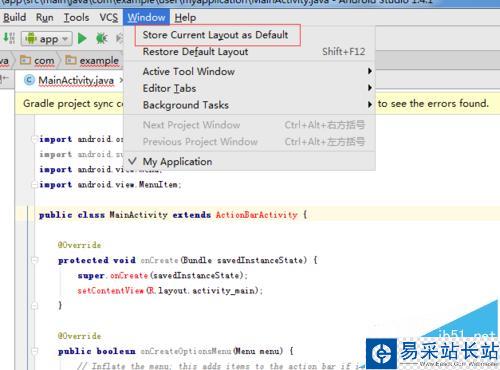500x370 pixels.
Task: Click the example folder breadcrumb
Action: [x=92, y=61]
